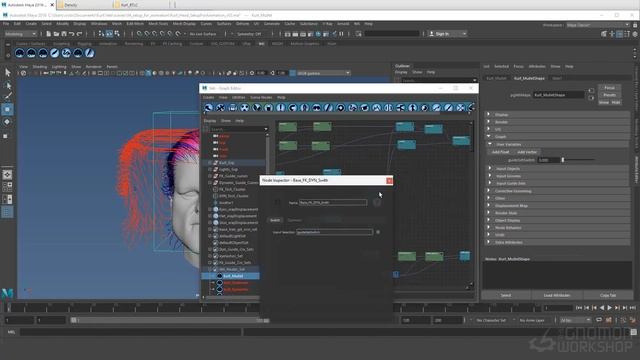
Task: Save the current scene icon
Action: click(64, 34)
